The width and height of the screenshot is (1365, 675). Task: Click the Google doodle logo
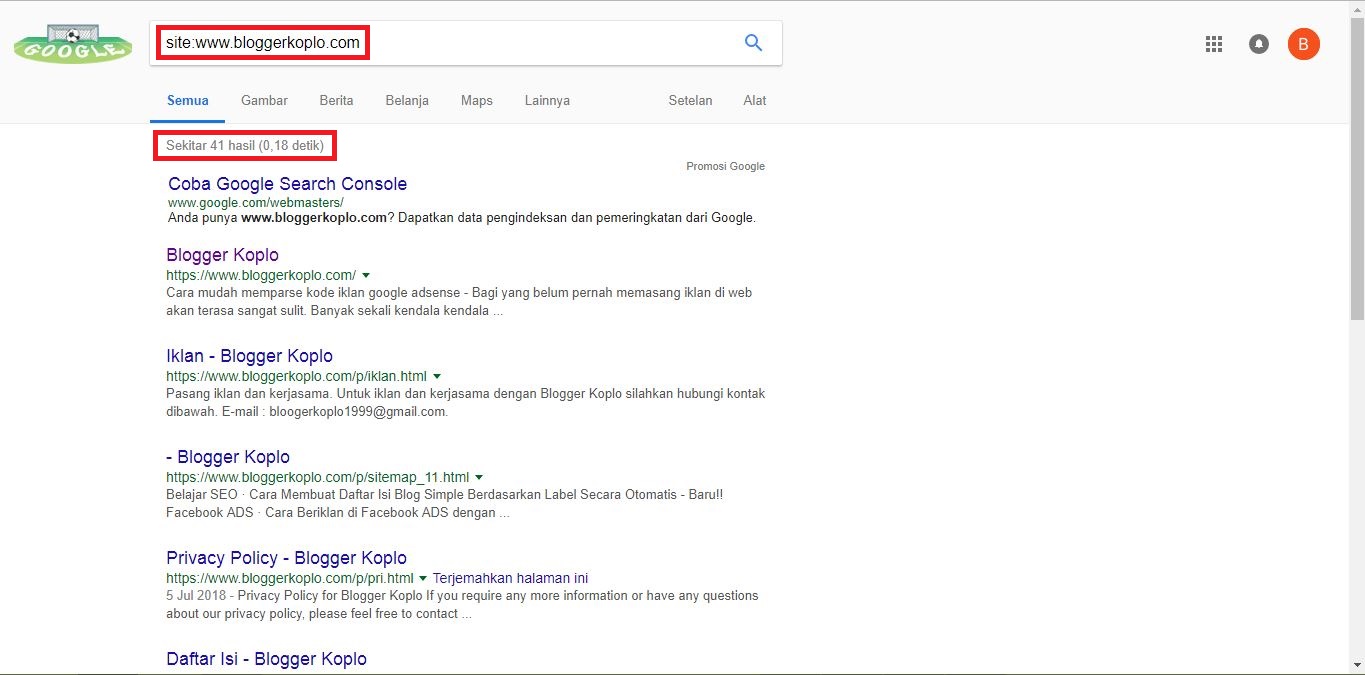pyautogui.click(x=73, y=45)
